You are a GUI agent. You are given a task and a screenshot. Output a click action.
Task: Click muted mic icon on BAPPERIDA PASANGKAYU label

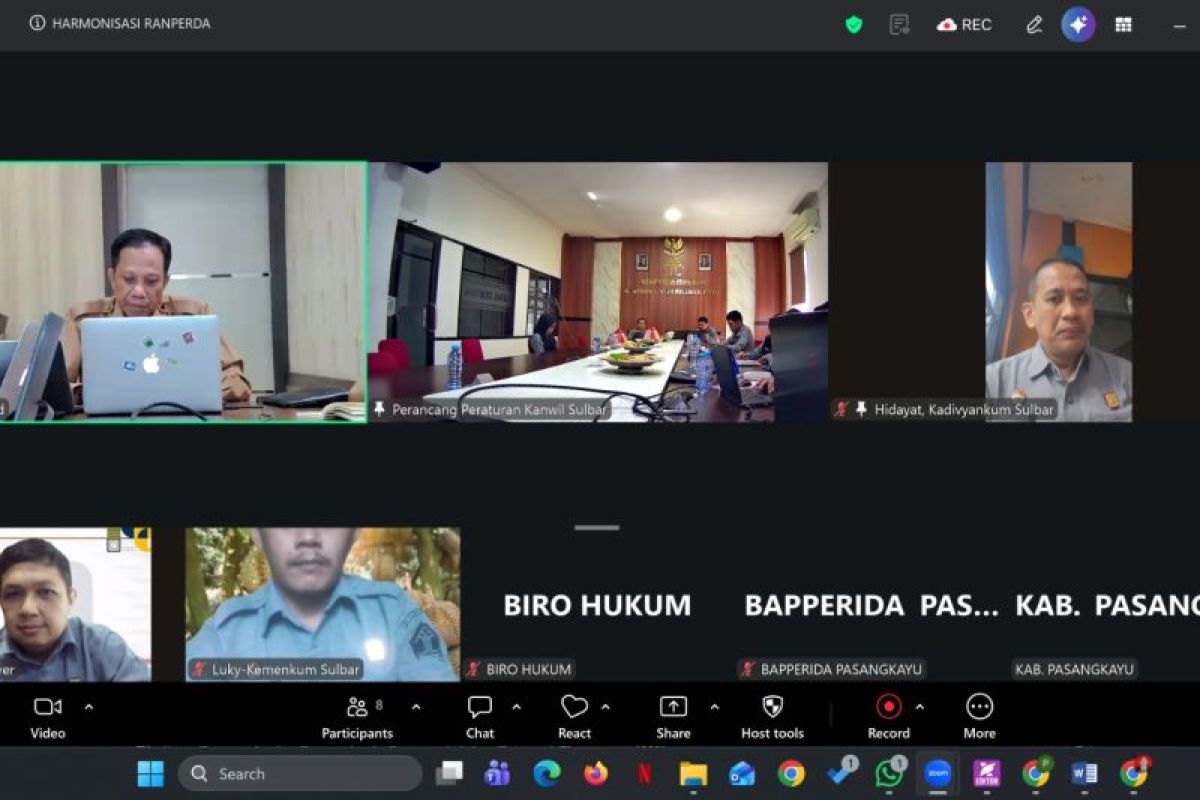click(748, 669)
